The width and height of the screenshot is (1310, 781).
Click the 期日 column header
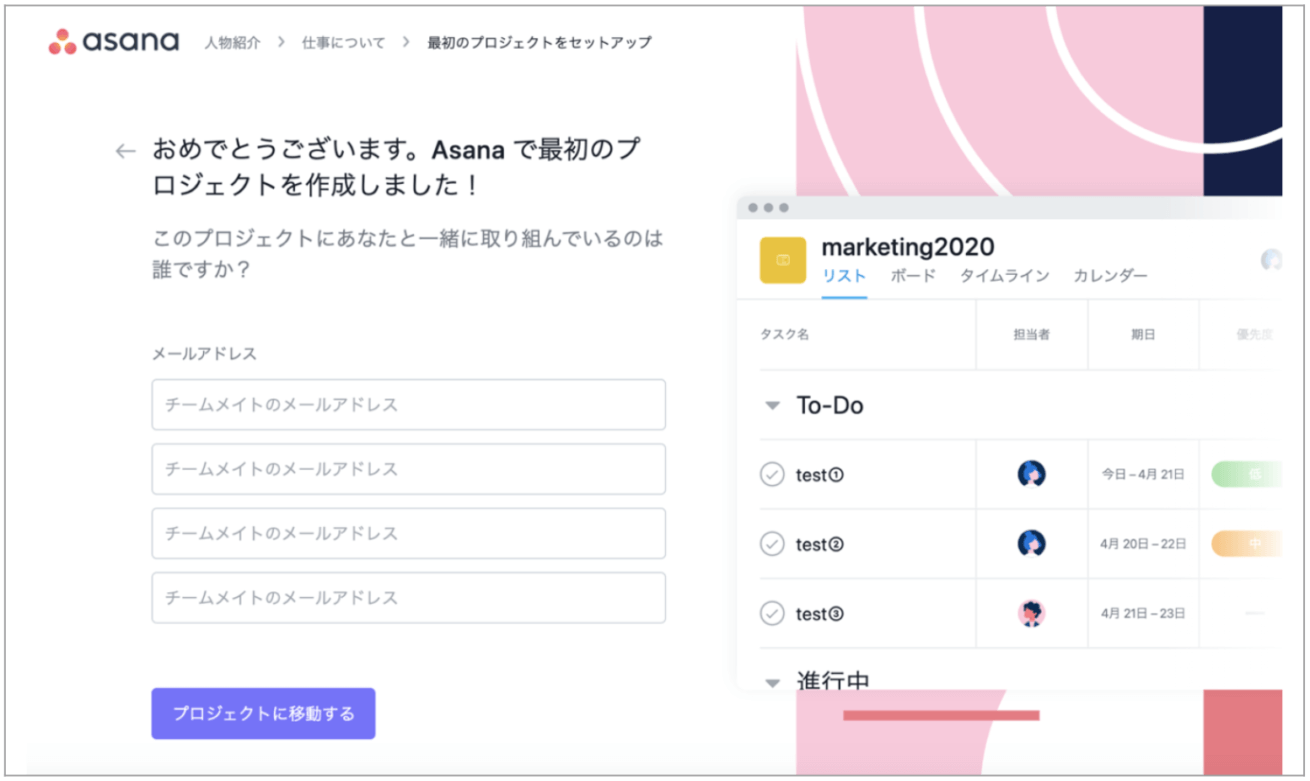[1143, 335]
